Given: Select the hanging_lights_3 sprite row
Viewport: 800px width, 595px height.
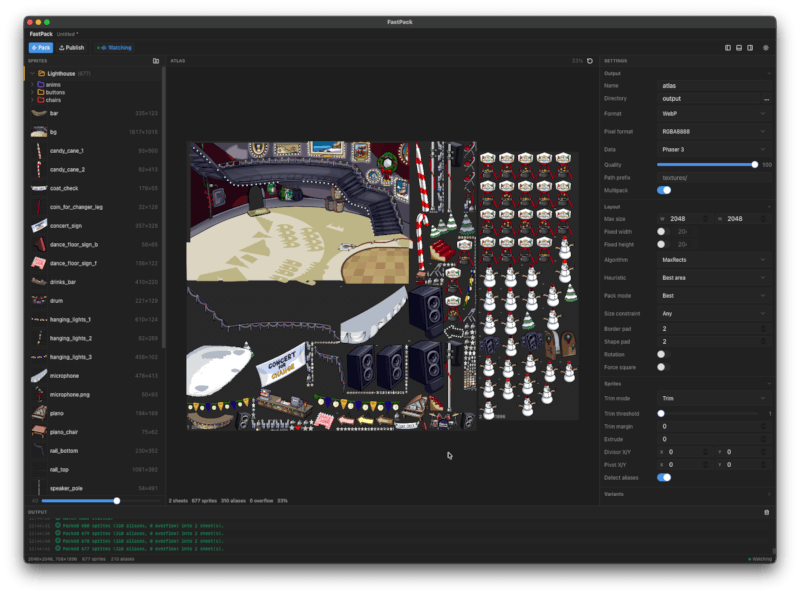Looking at the screenshot, I should (94, 357).
